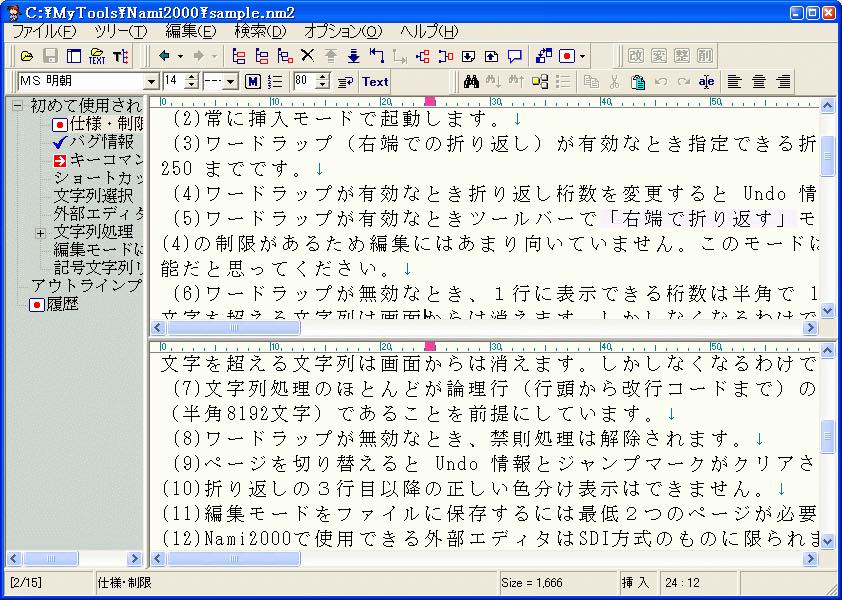Click the binoculars search icon

point(472,82)
